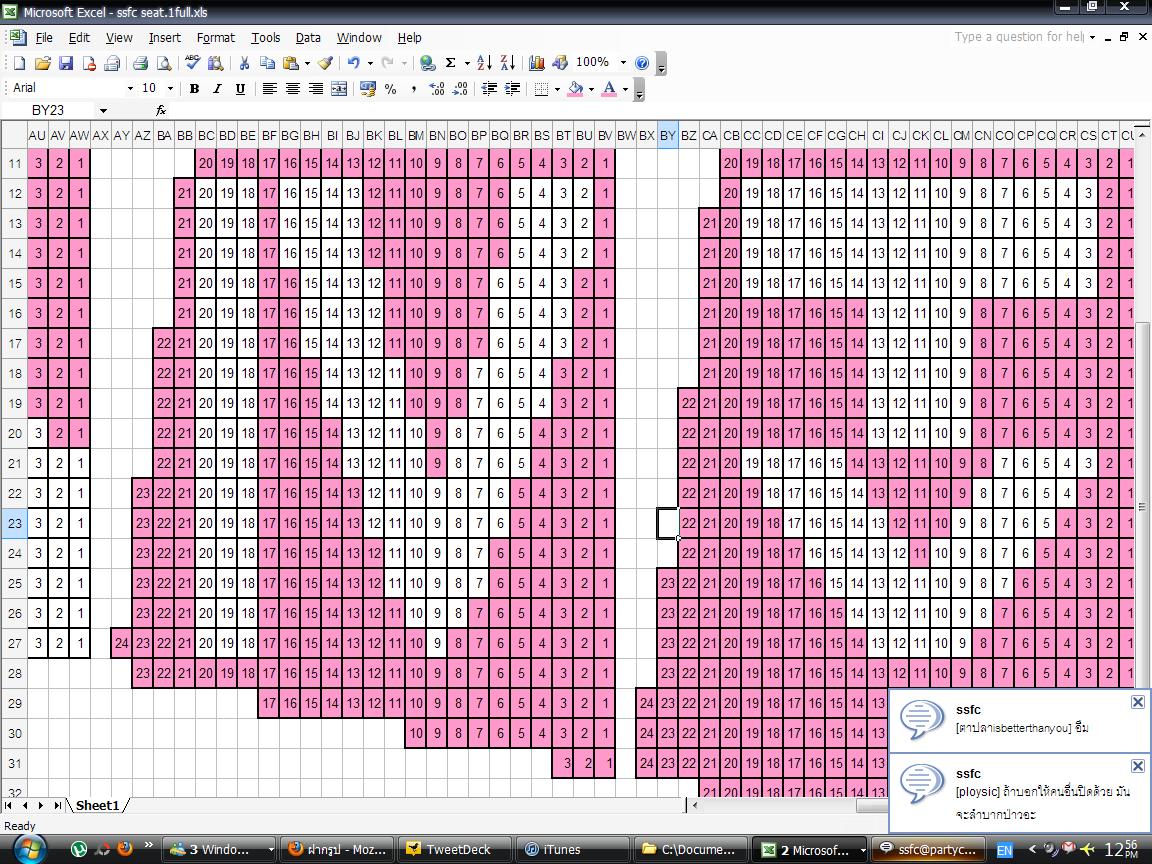
Task: Click the Type a question for help box
Action: (x=1019, y=37)
